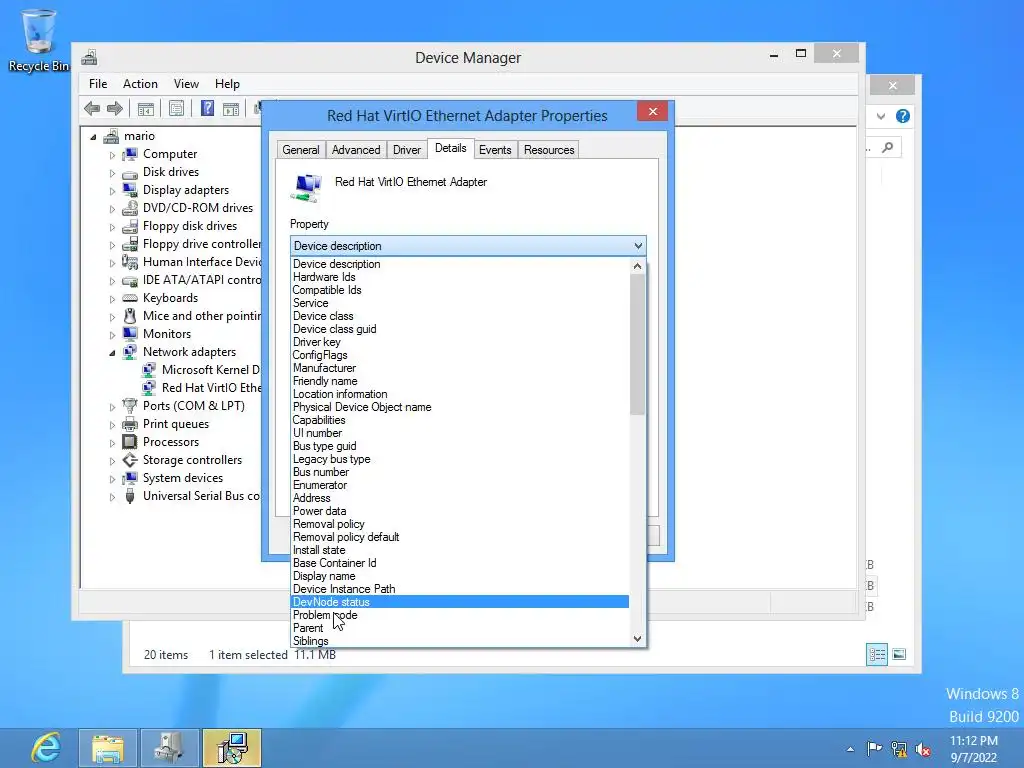The image size is (1024, 768).
Task: Choose Siblings in property list
Action: (460, 641)
